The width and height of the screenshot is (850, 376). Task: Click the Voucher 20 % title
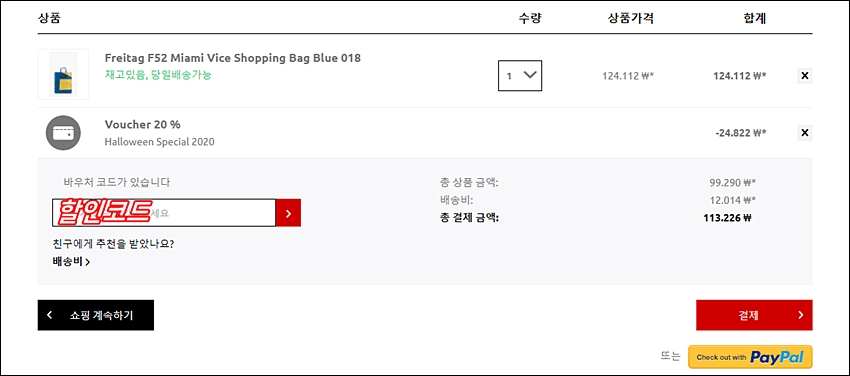tap(143, 125)
